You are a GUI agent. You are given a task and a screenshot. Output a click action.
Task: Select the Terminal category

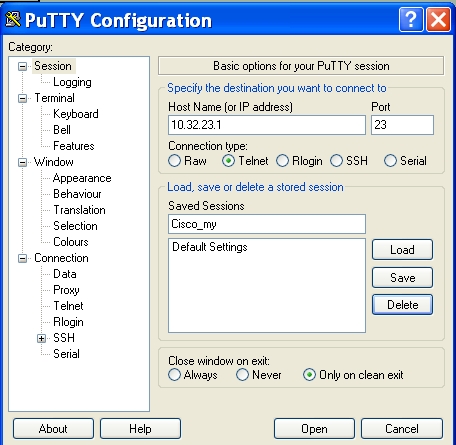(x=55, y=98)
